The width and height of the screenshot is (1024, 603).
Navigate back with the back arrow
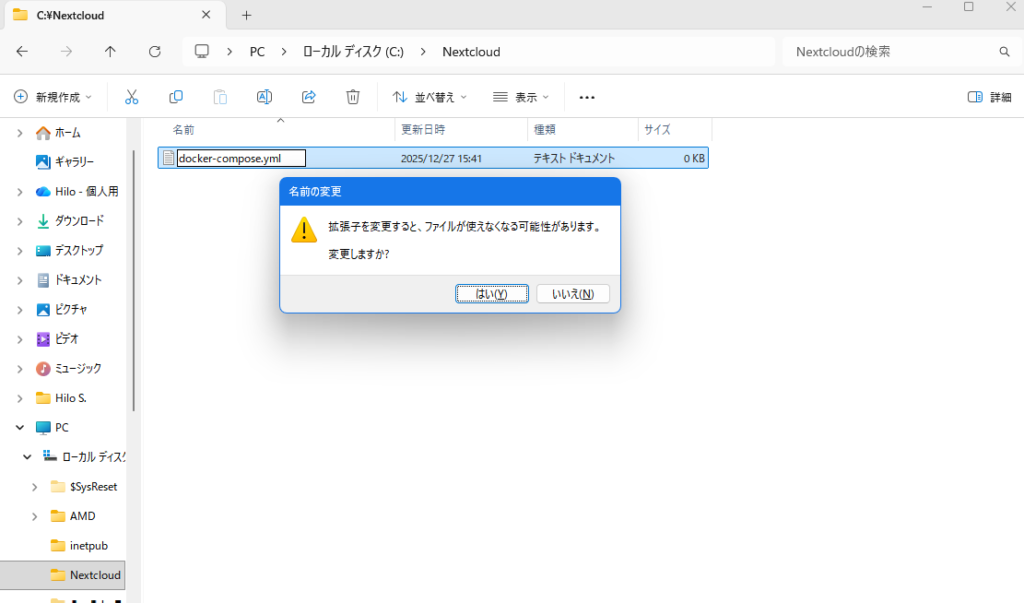point(22,52)
